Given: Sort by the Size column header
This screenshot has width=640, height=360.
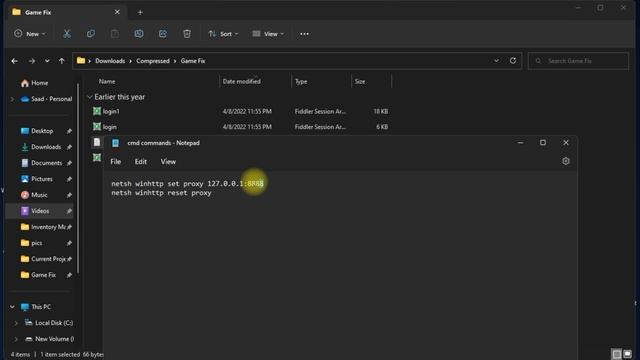Looking at the screenshot, I should 360,82.
